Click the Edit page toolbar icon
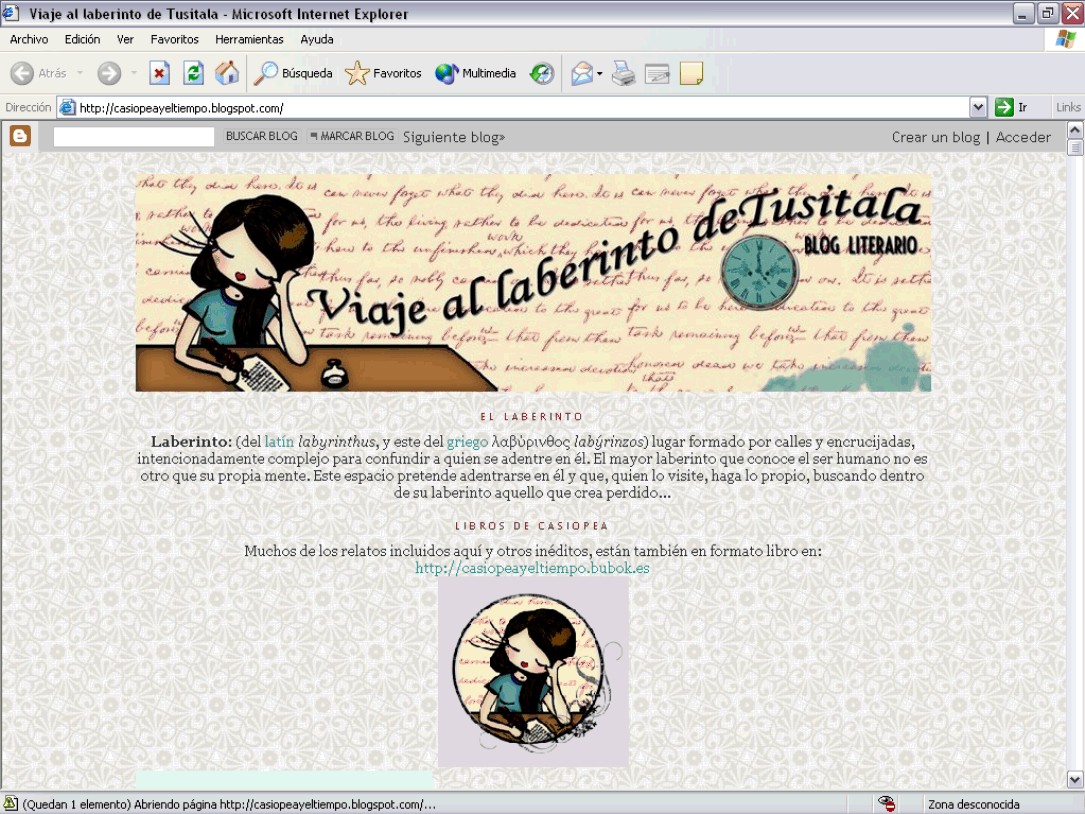Screen dimensions: 1085x814 pyautogui.click(x=657, y=73)
